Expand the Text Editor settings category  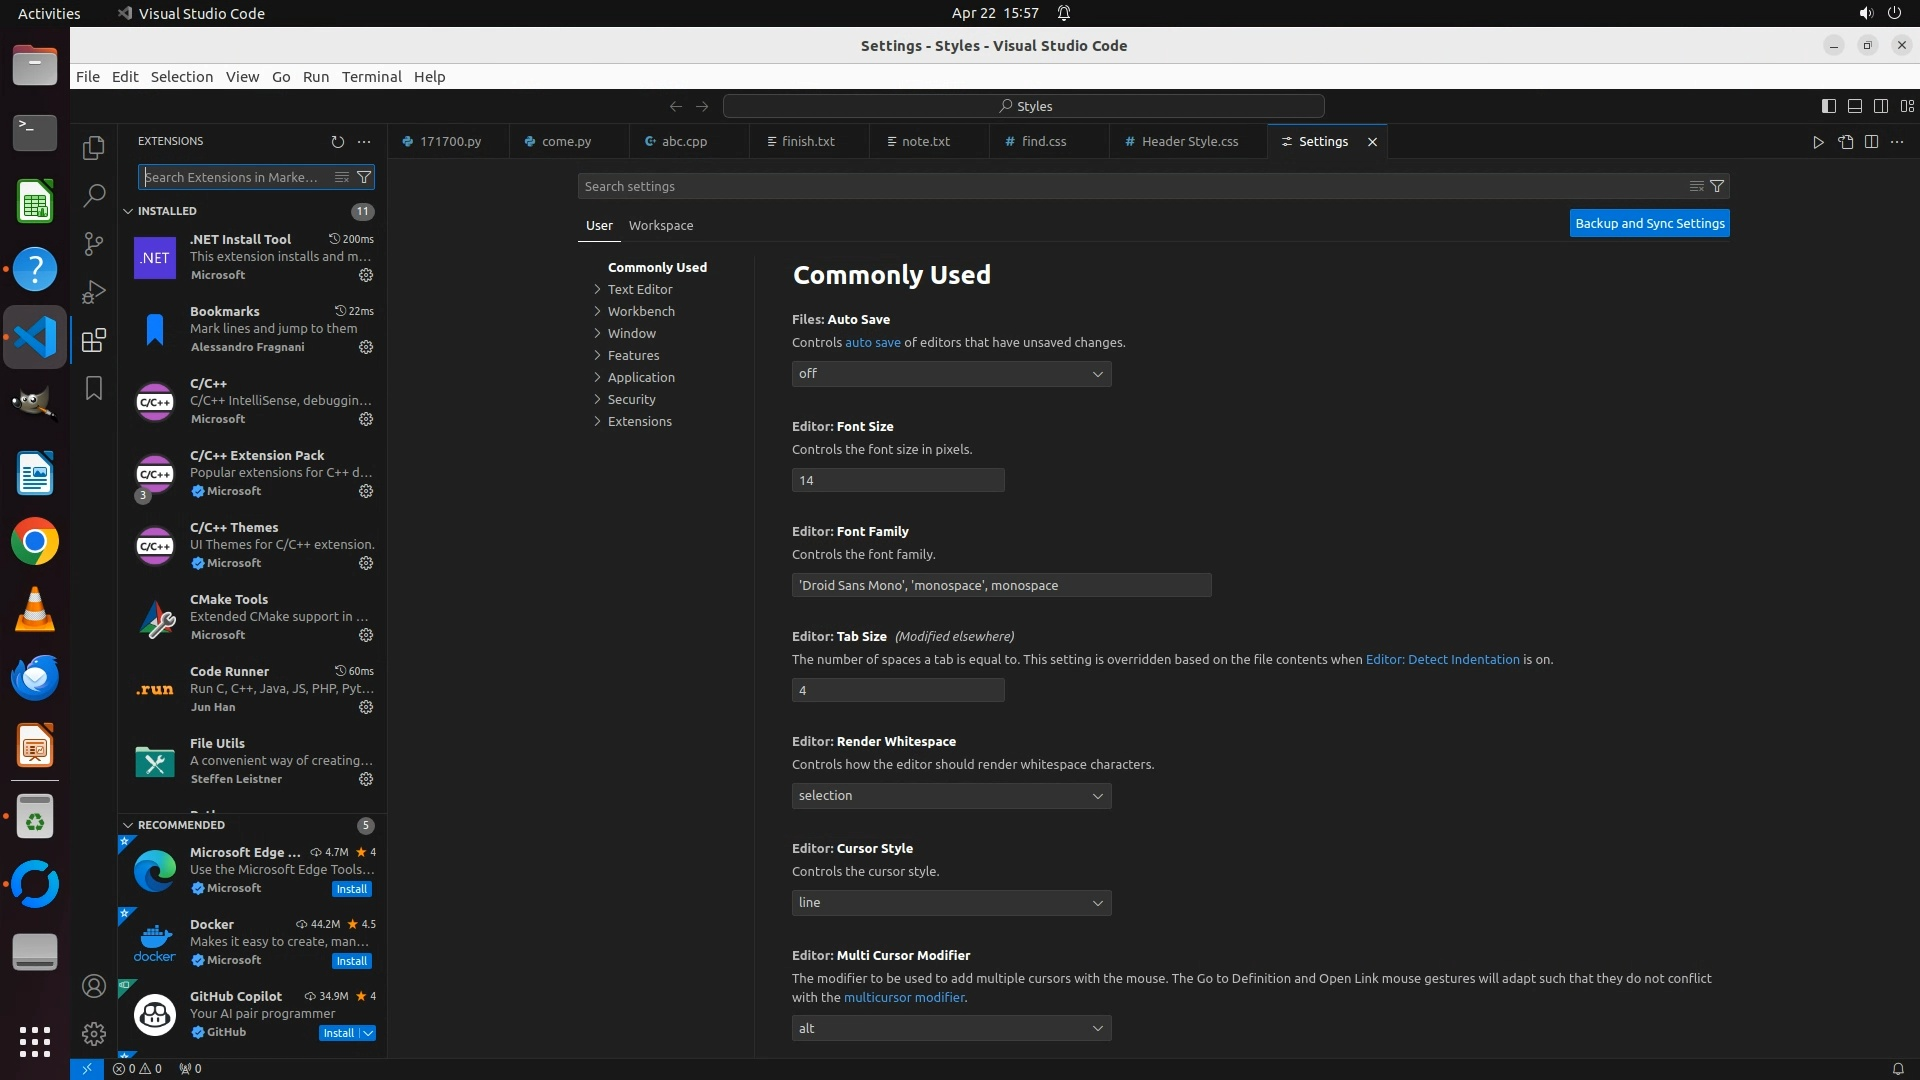click(640, 290)
